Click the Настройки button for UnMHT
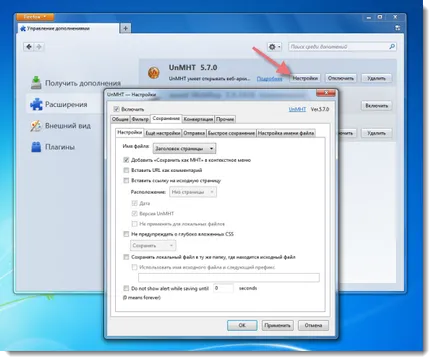 point(305,78)
